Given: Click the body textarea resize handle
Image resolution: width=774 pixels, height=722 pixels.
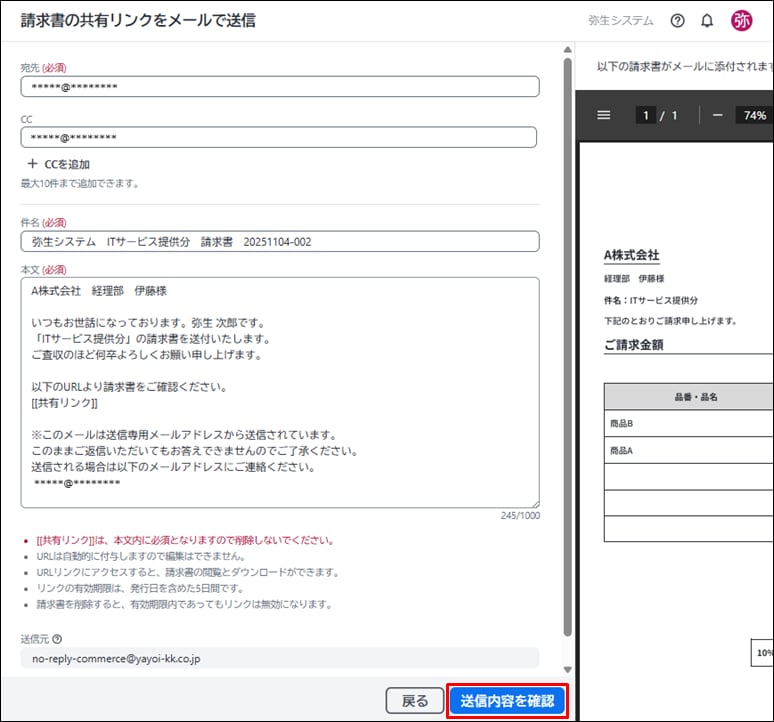Looking at the screenshot, I should [x=534, y=503].
